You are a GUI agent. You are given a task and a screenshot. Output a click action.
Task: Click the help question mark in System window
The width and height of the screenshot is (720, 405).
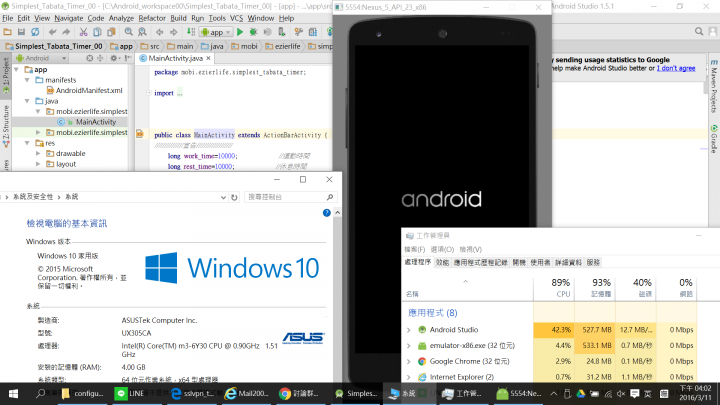pyautogui.click(x=326, y=213)
